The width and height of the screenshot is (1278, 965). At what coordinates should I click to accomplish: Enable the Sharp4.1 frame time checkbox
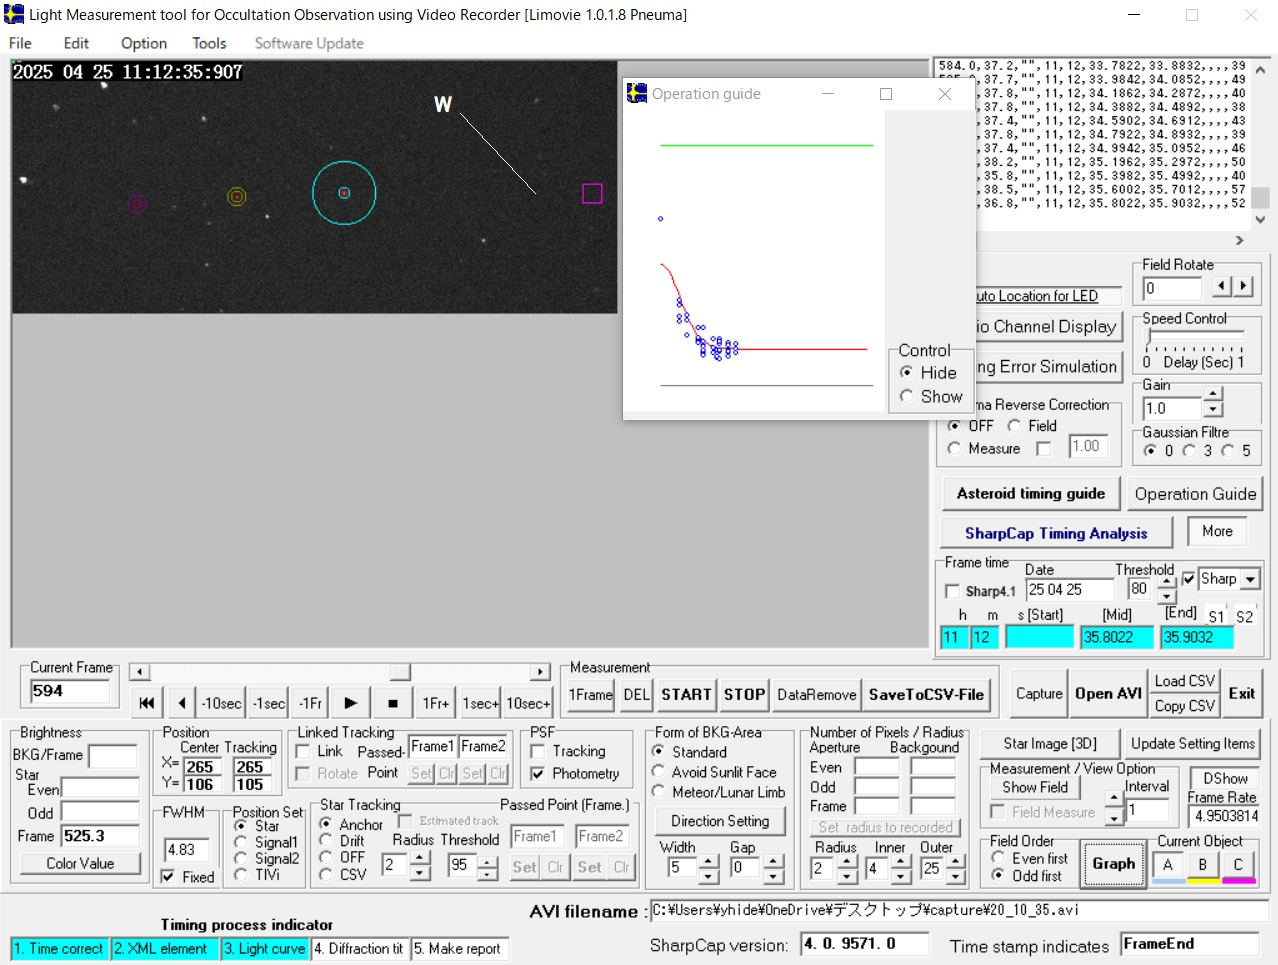[952, 591]
